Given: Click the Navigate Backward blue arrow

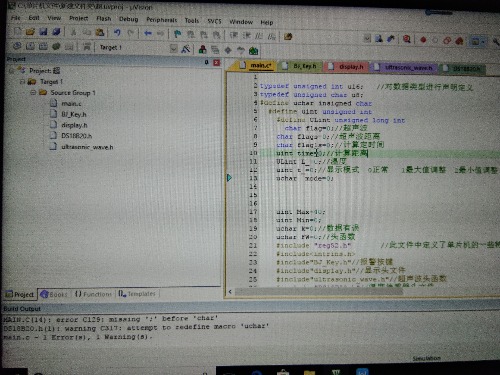Looking at the screenshot, I should [x=148, y=33].
